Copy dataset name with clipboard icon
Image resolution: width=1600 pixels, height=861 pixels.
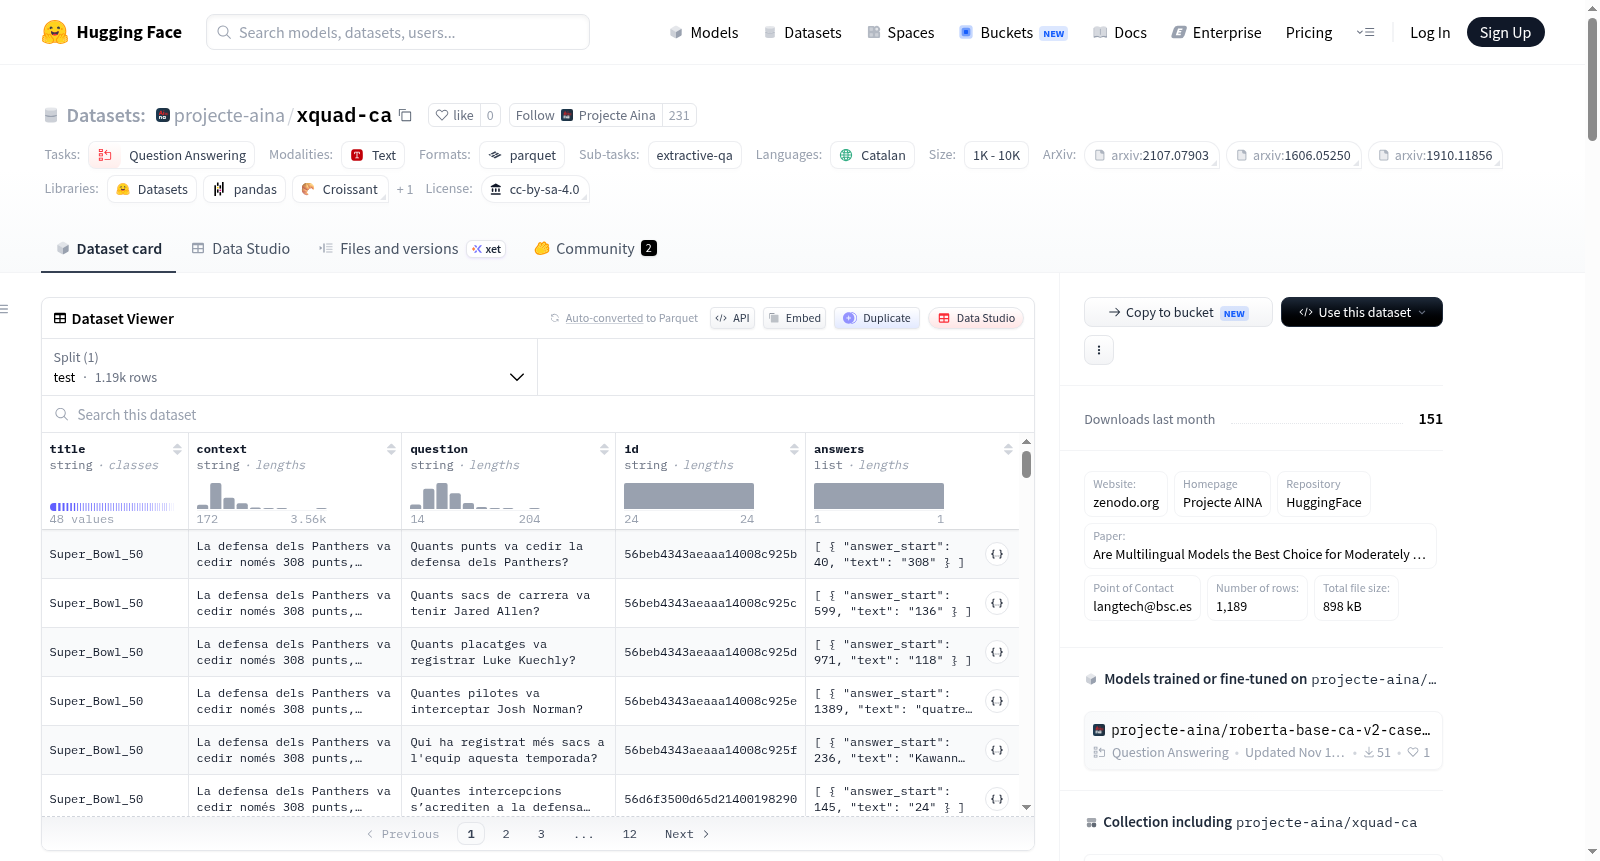(405, 115)
